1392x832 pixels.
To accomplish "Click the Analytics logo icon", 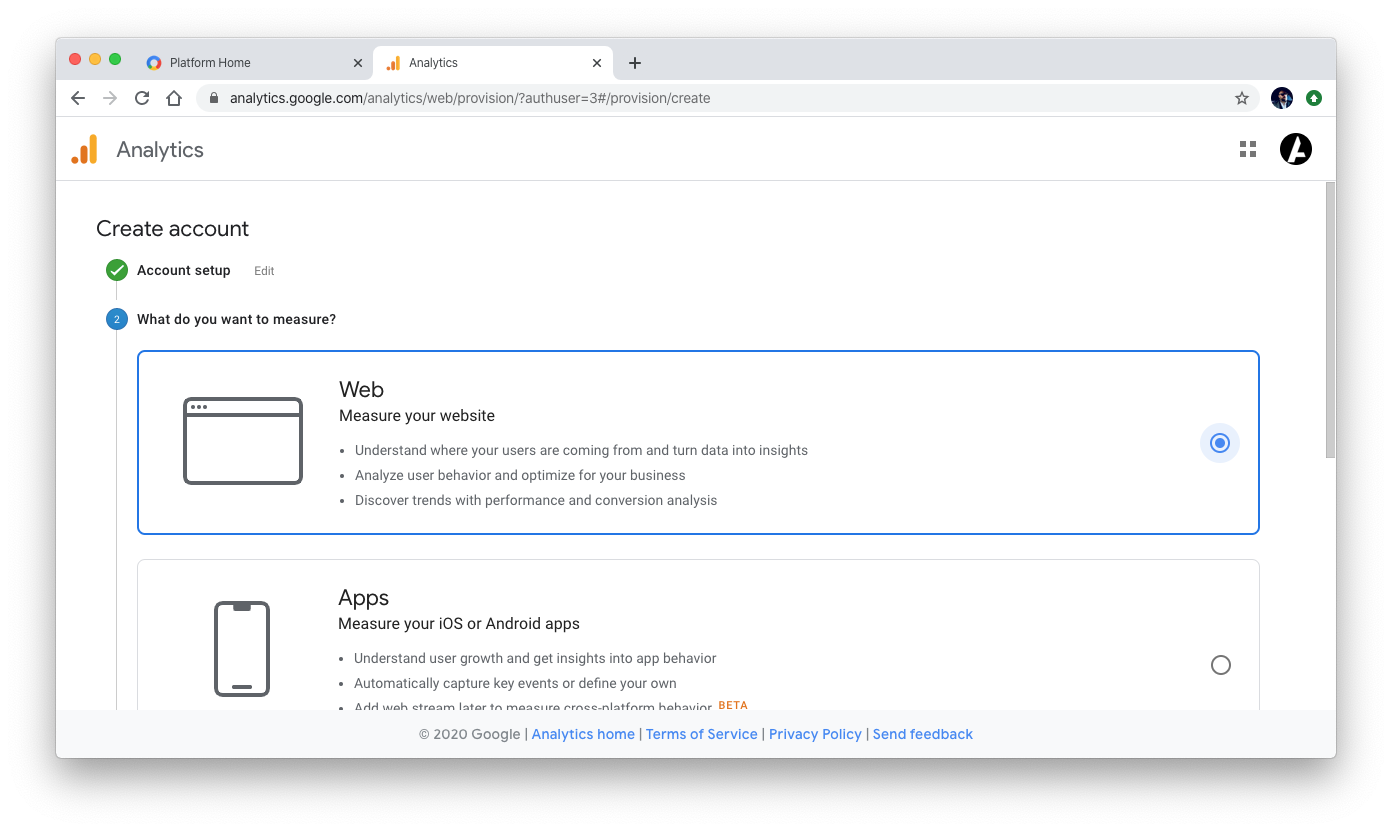I will [85, 149].
